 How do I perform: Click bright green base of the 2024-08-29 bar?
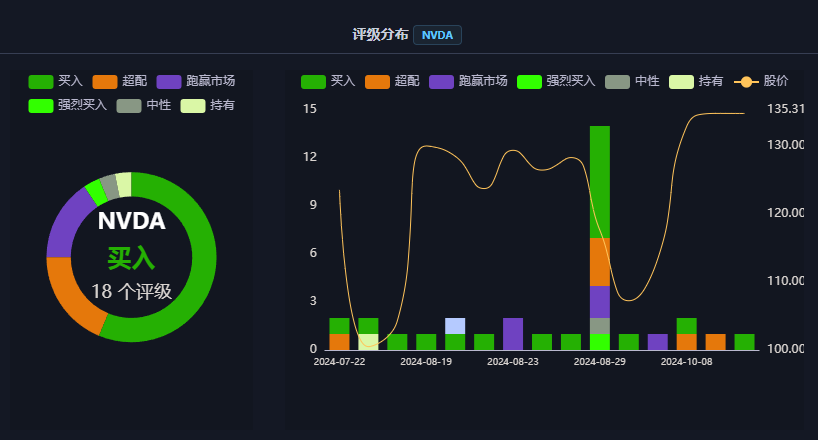[x=600, y=342]
